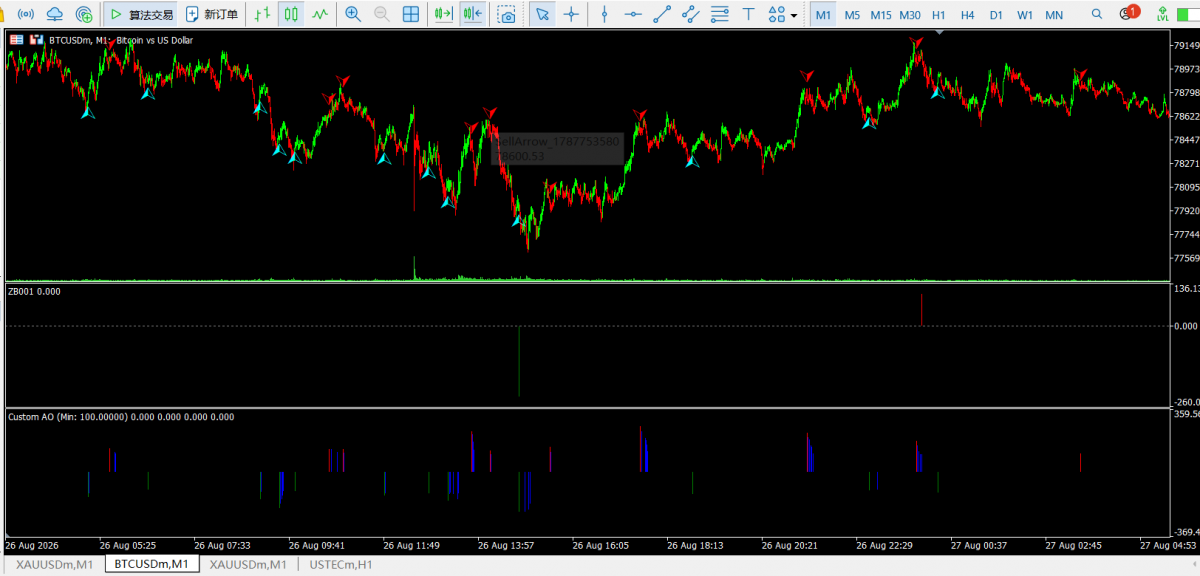Tile chart windows with grid icon
Screen dimensions: 1200x576
(411, 15)
